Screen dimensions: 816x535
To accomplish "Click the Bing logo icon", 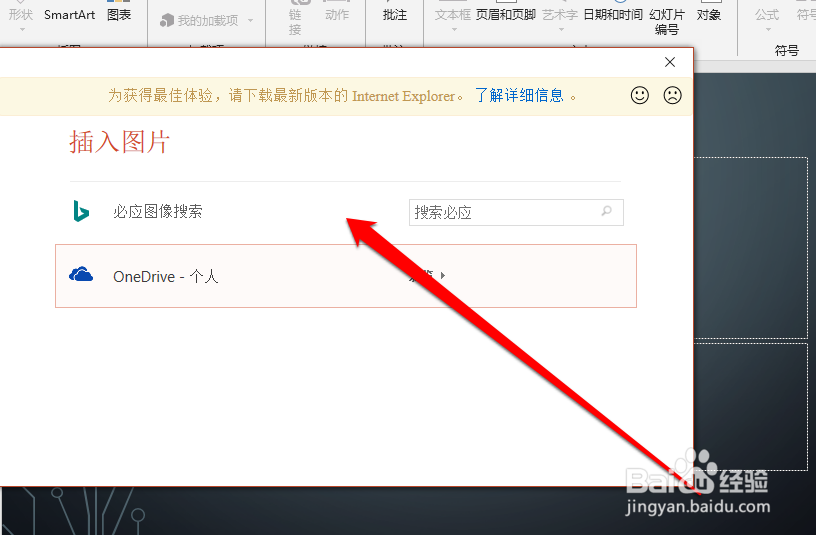I will pyautogui.click(x=81, y=211).
